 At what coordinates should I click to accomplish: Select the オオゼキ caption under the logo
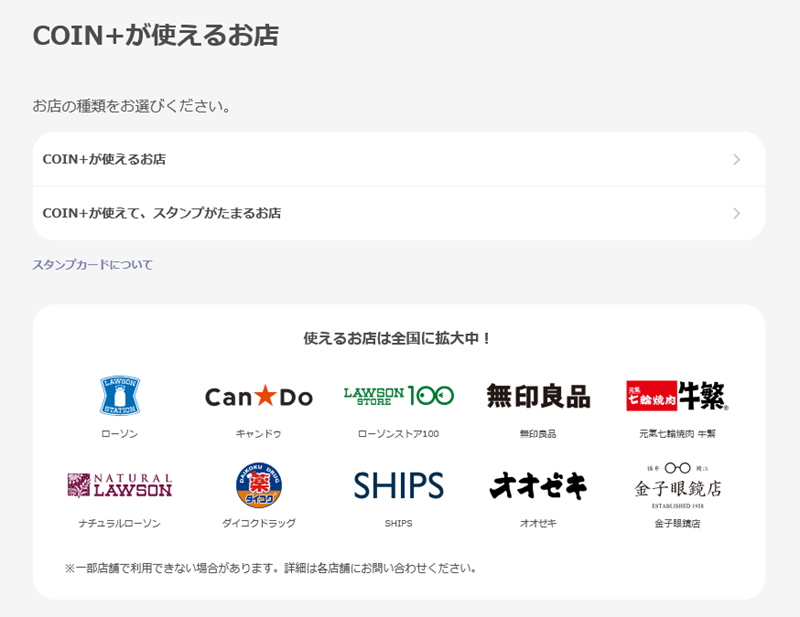click(538, 523)
